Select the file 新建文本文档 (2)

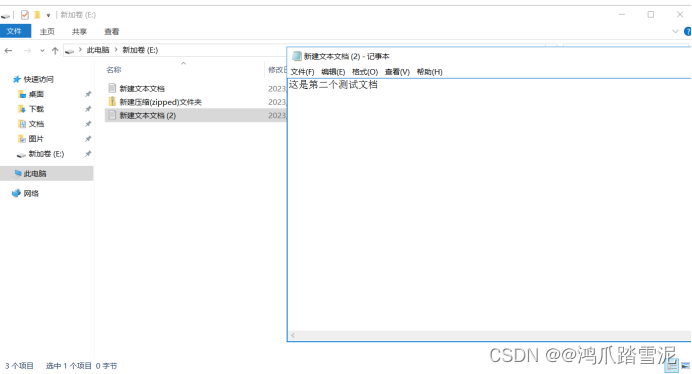point(147,115)
